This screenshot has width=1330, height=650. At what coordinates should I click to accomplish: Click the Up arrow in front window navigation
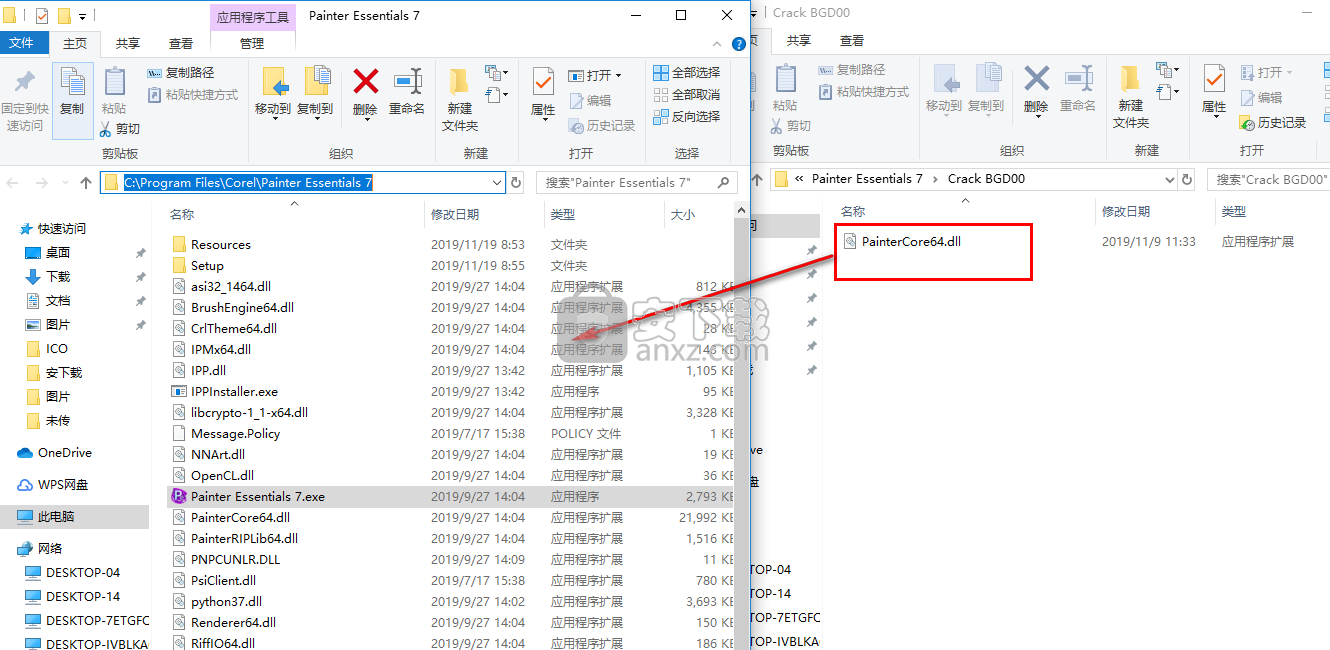87,183
